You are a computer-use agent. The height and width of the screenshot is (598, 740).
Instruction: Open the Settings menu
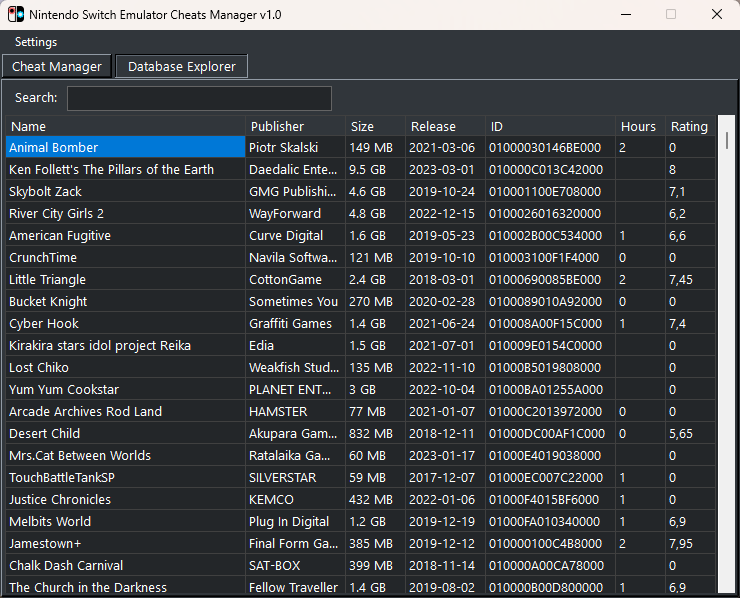tap(36, 42)
